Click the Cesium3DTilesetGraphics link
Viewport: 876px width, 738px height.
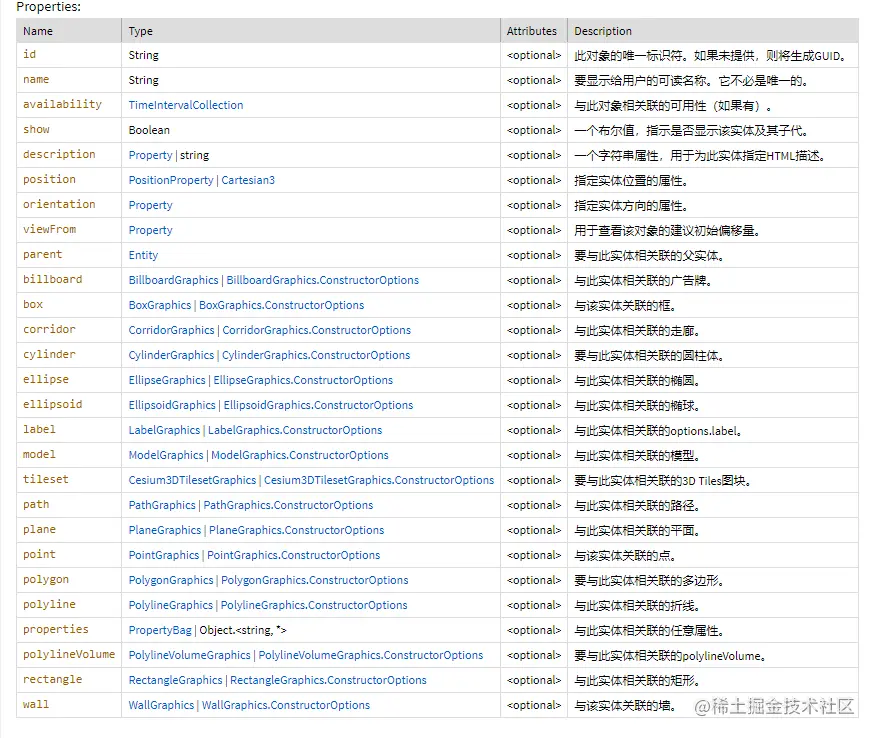point(192,480)
